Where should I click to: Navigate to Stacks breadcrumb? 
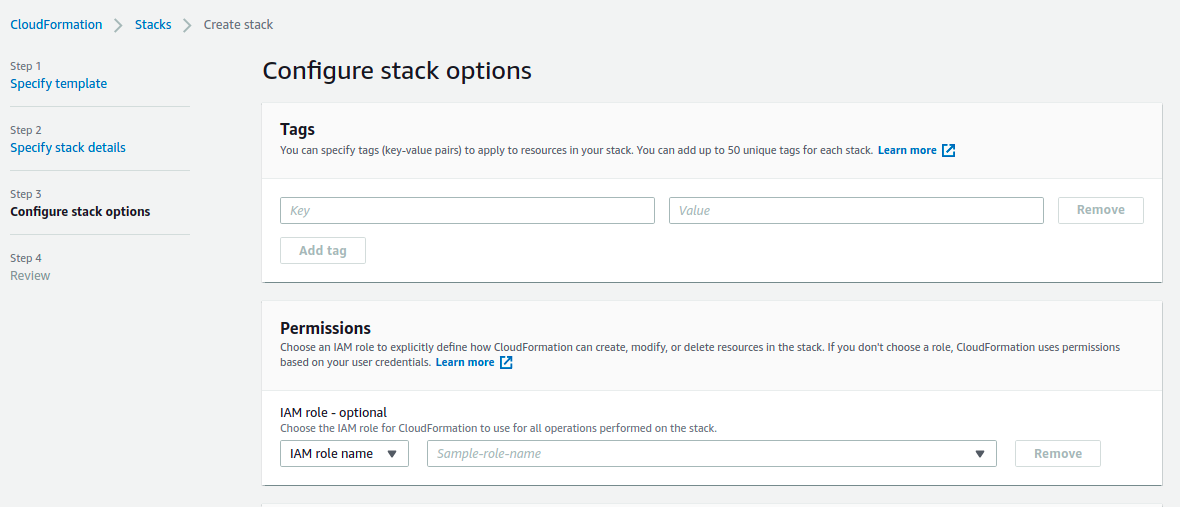tap(153, 25)
